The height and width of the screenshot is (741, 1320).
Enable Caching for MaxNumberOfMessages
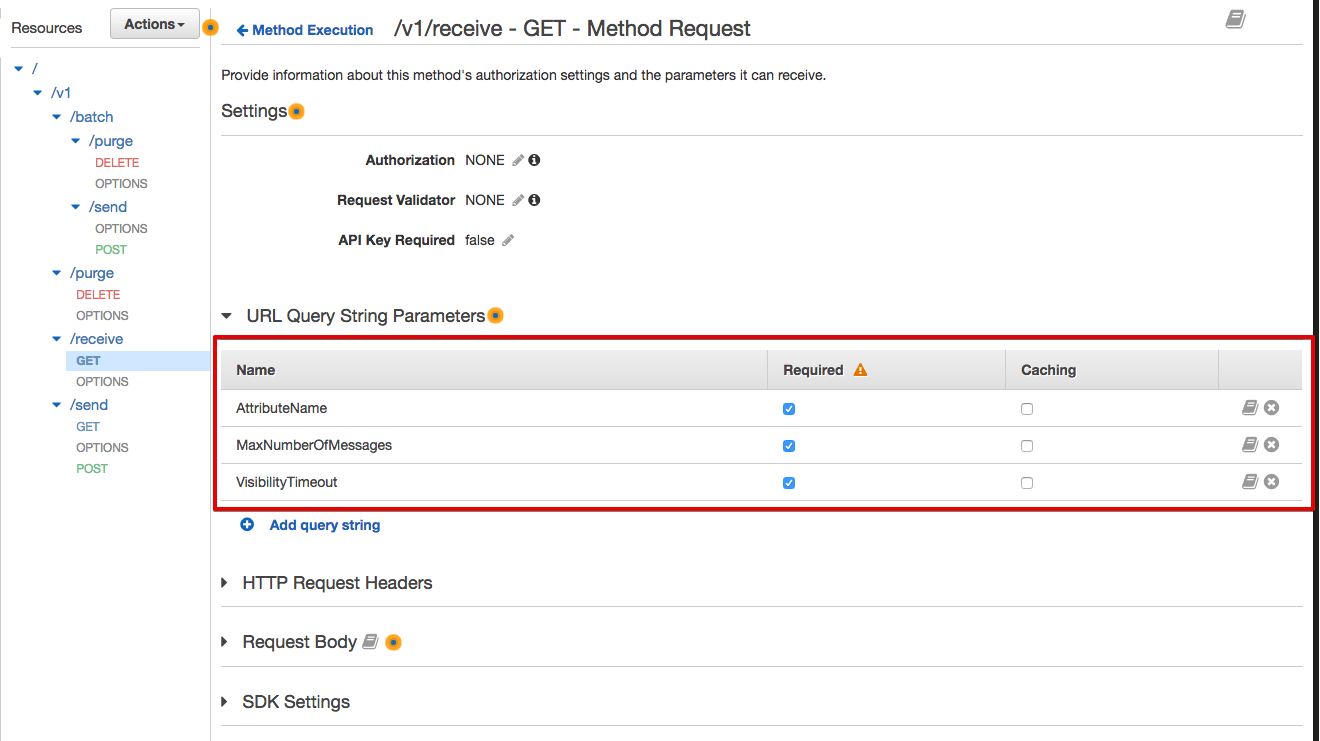tap(1027, 446)
